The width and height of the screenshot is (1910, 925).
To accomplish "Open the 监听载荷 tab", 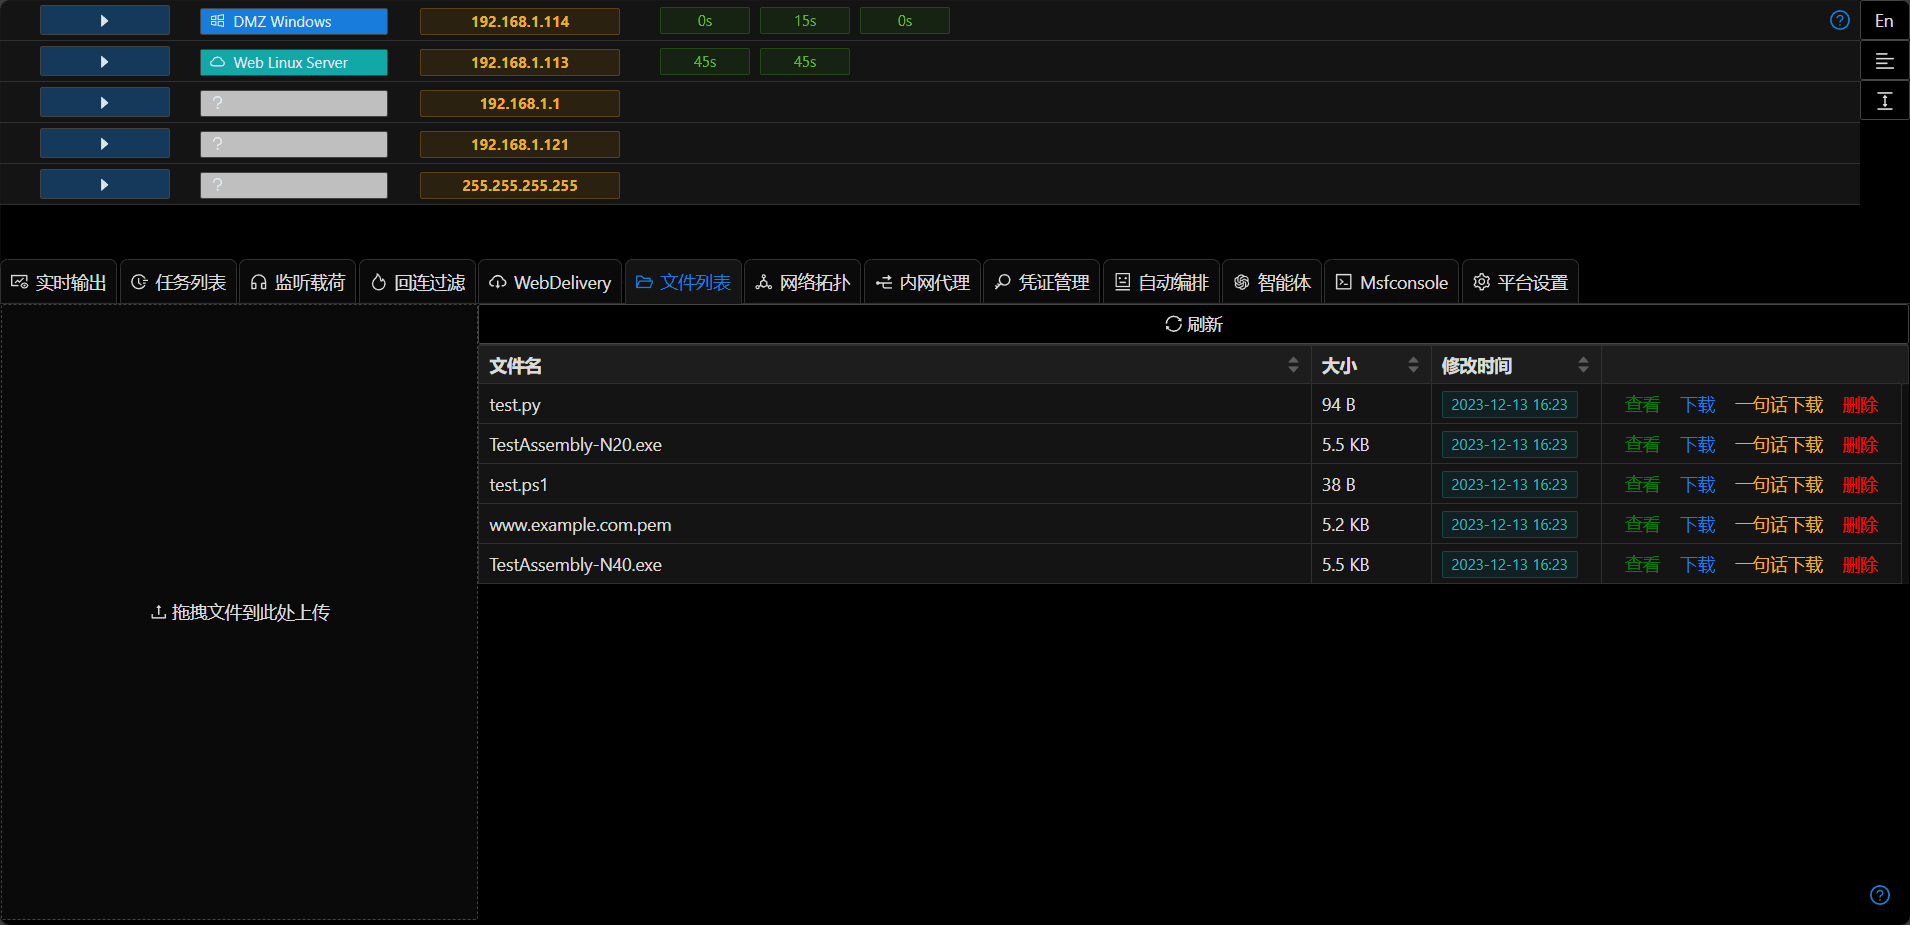I will coord(298,282).
